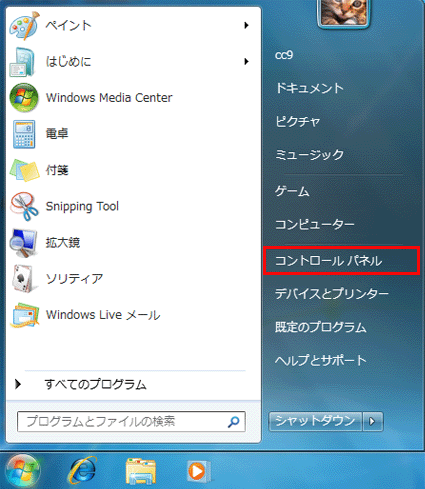Open shutdown options arrow menu
425x489 pixels.
tap(373, 422)
